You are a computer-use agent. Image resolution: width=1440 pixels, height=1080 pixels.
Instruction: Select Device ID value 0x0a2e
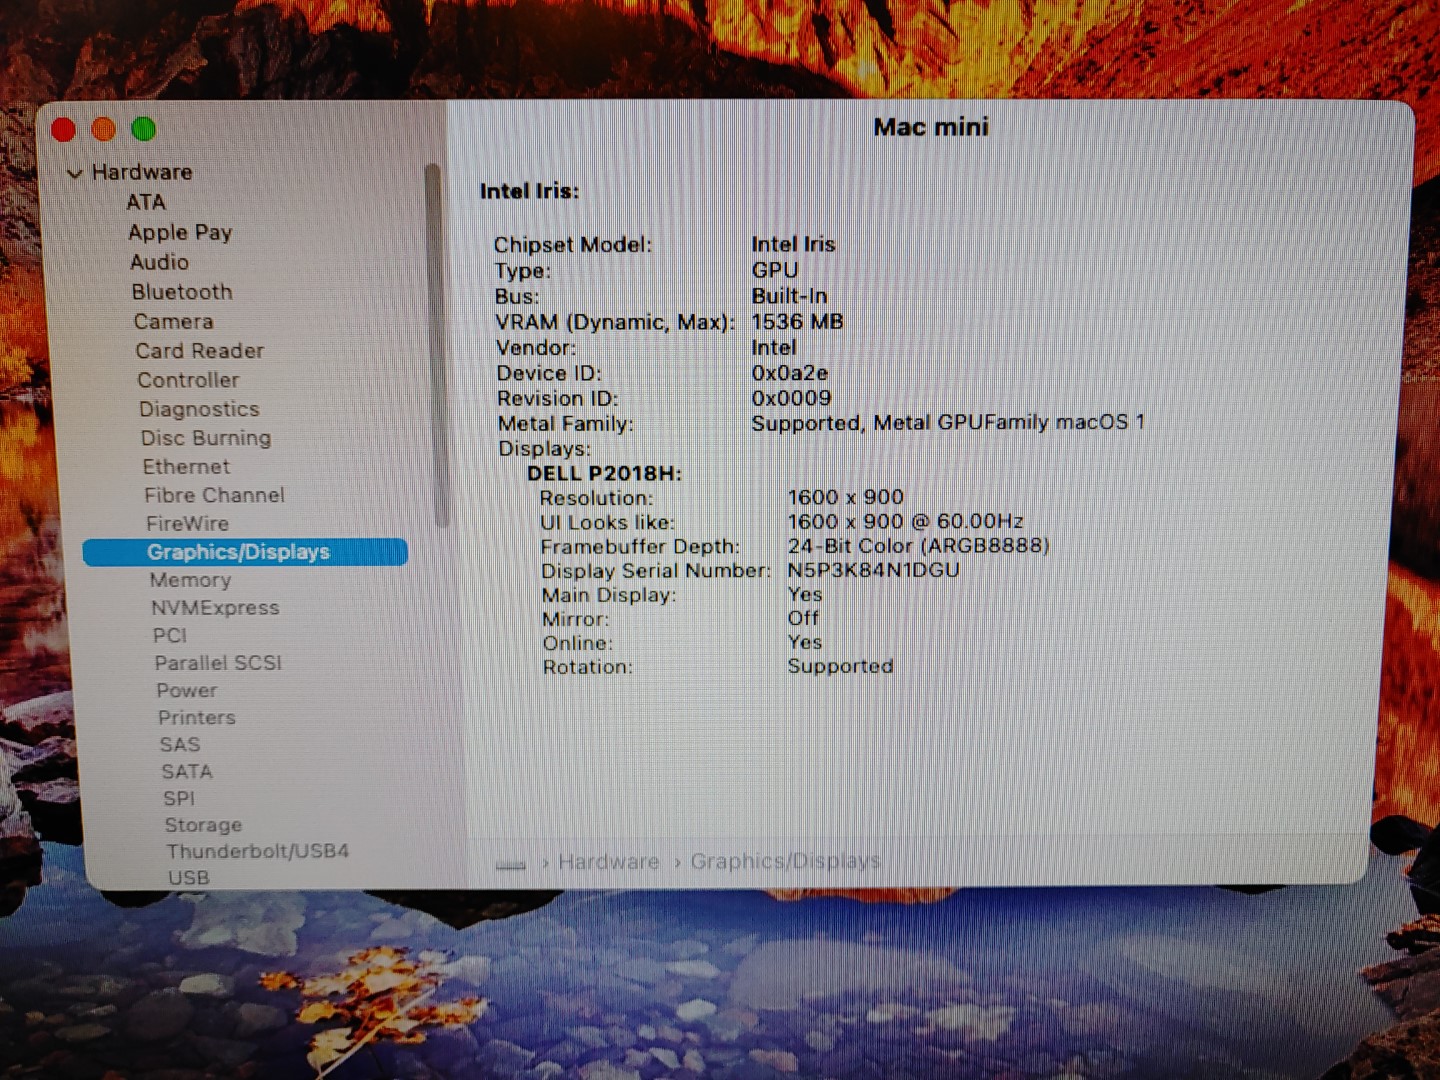pyautogui.click(x=790, y=373)
